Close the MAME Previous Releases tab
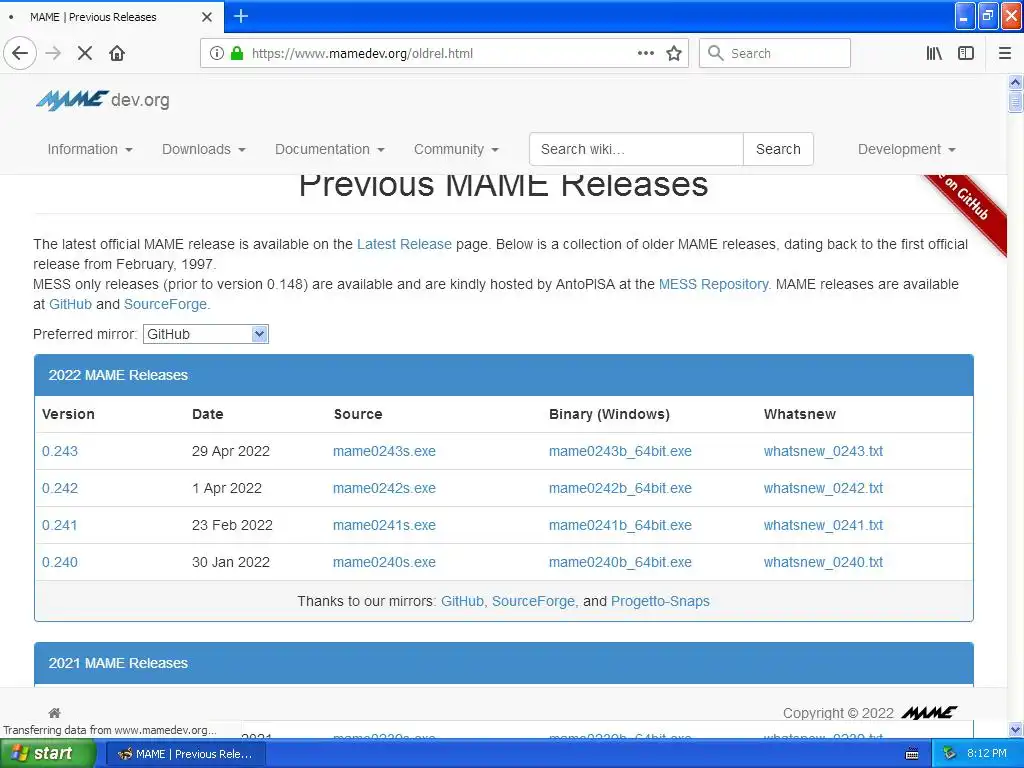This screenshot has width=1024, height=768. (x=207, y=17)
